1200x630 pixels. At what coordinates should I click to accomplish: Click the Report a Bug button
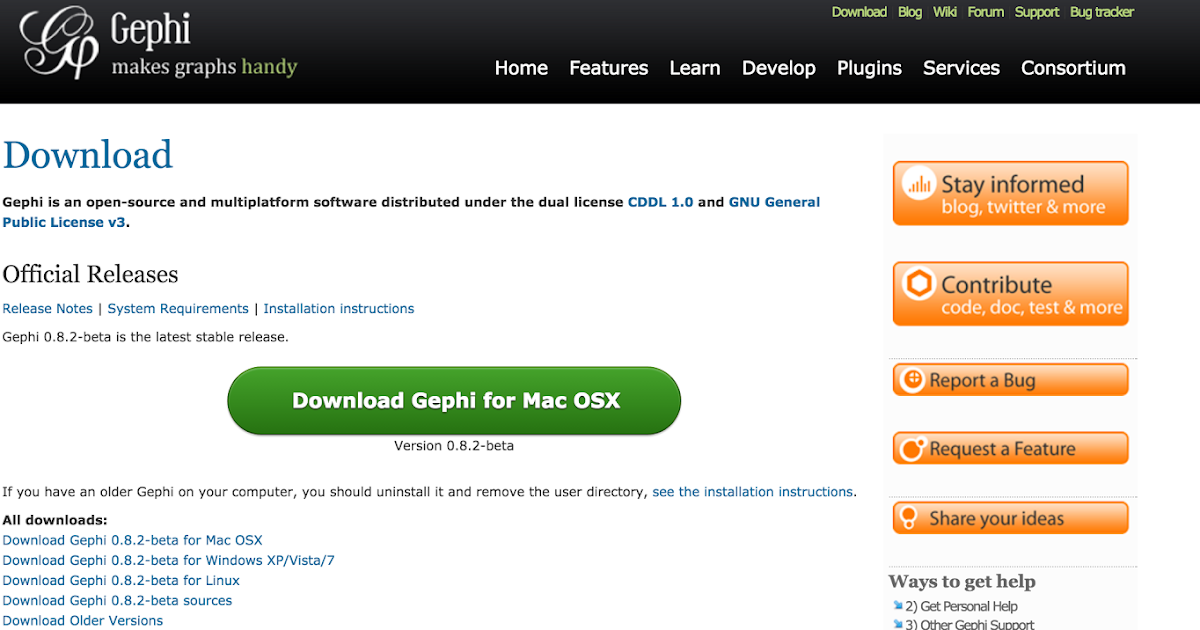[x=1010, y=380]
